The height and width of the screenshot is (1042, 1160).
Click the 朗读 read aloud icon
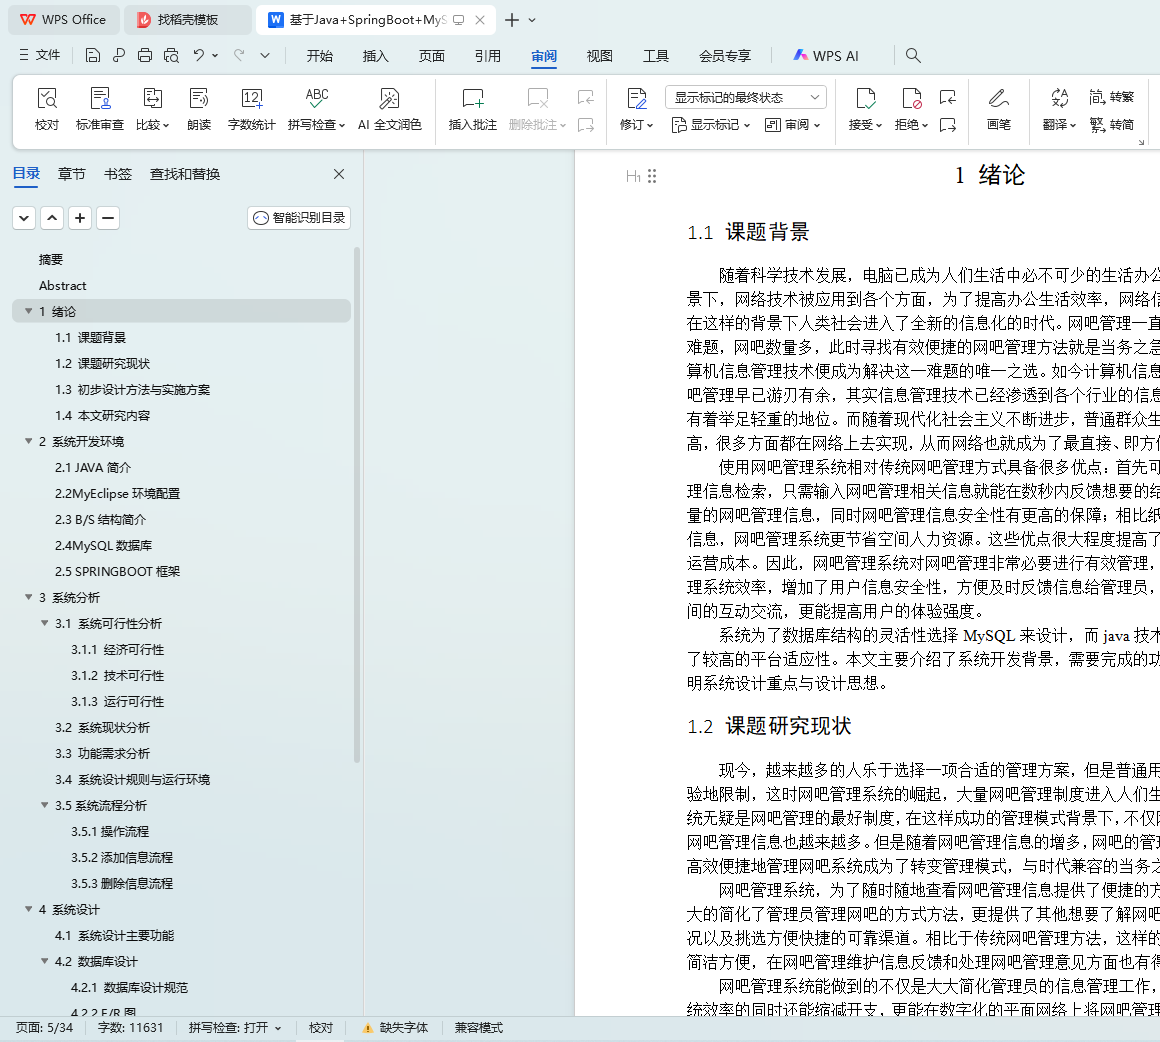pos(199,109)
